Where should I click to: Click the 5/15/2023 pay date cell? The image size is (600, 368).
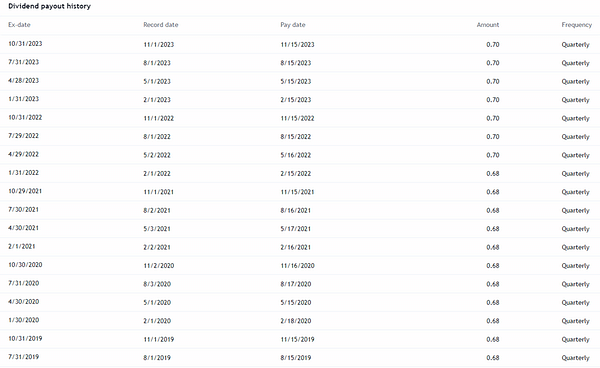pos(296,81)
